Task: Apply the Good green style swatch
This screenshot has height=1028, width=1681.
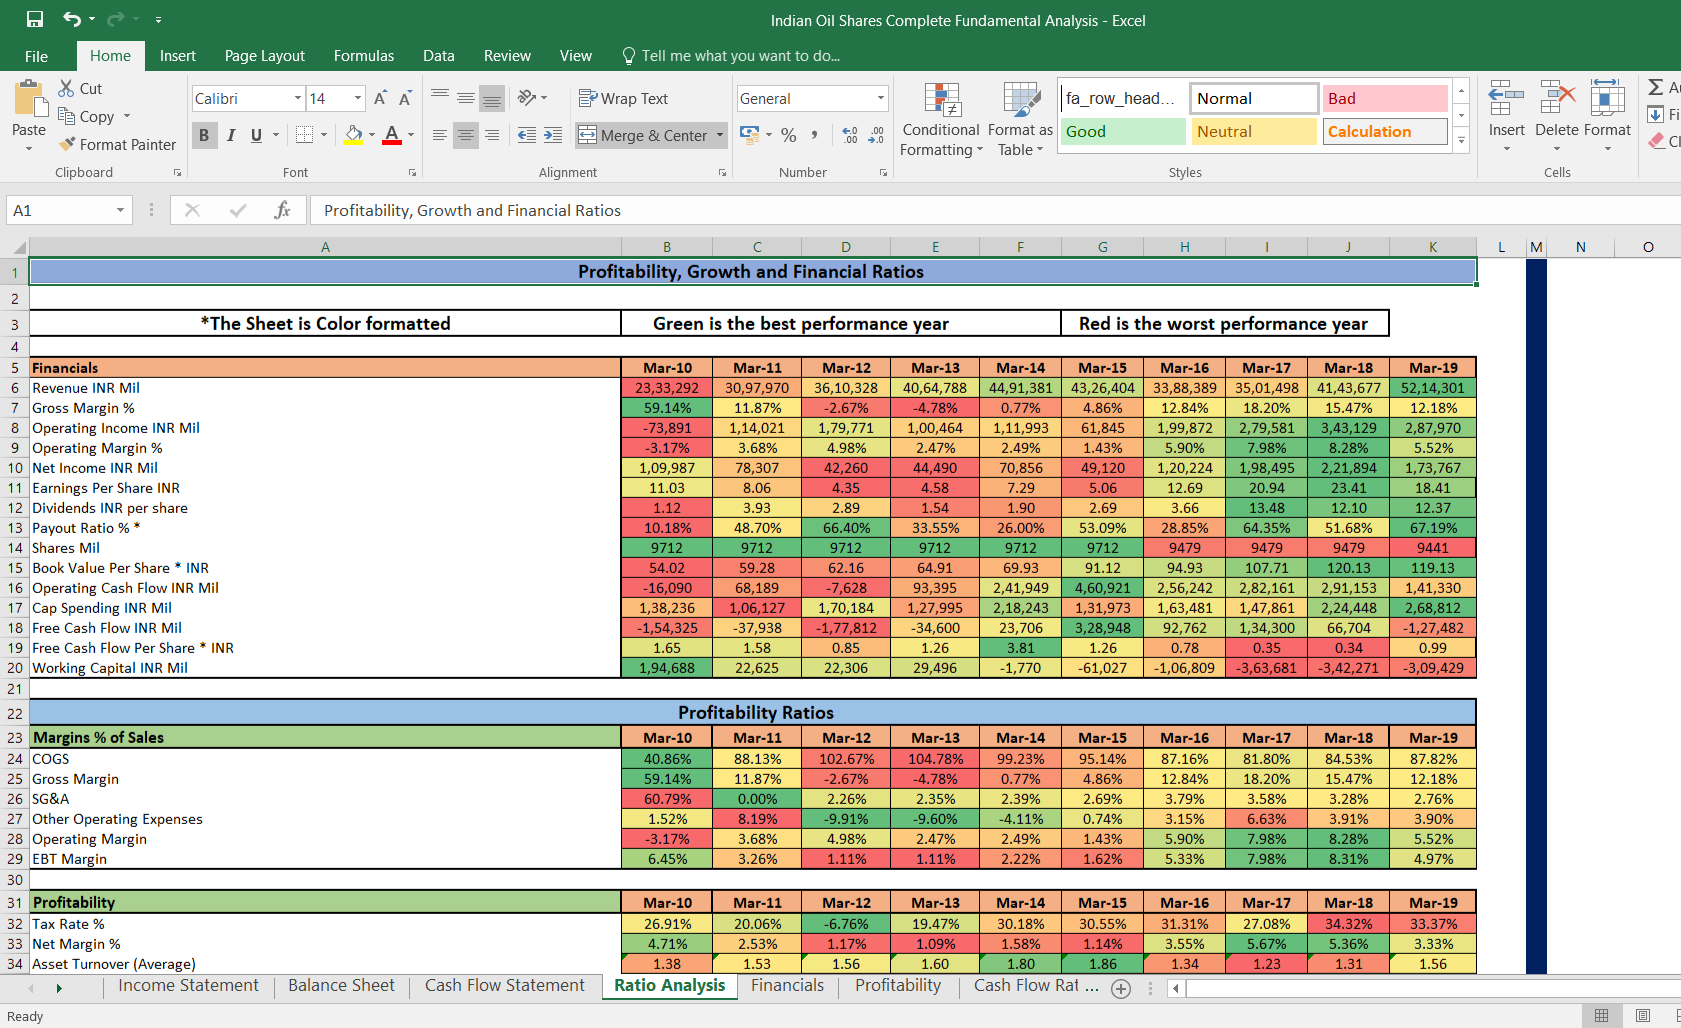Action: pyautogui.click(x=1123, y=131)
